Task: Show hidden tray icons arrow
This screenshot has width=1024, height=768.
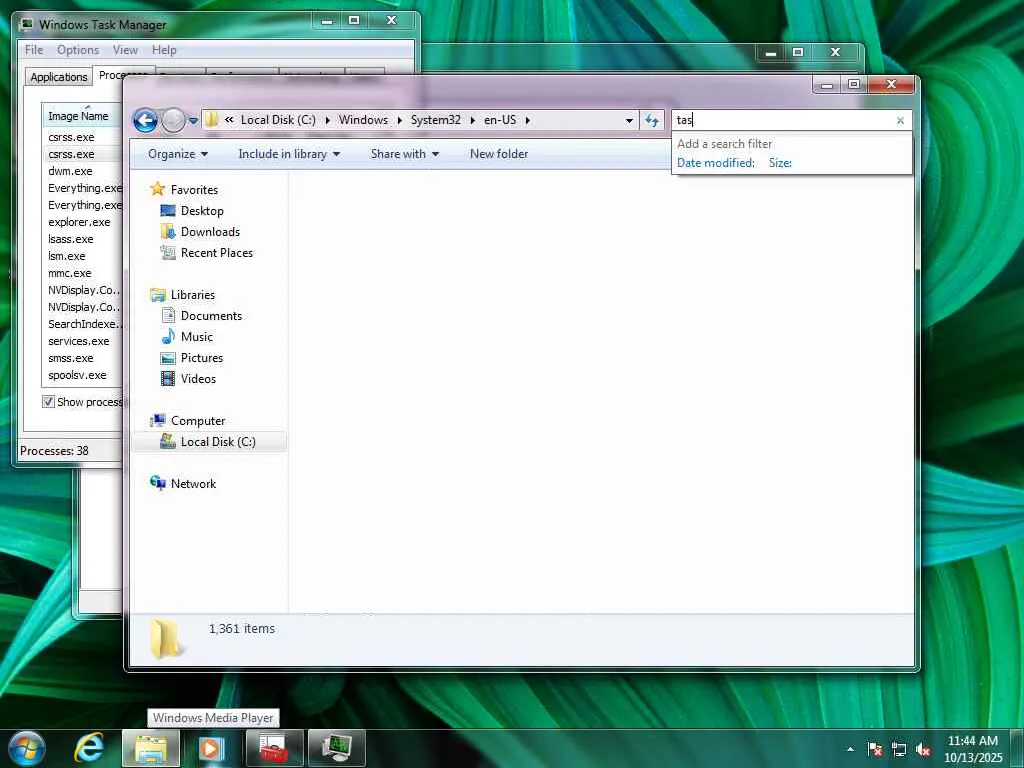Action: [x=850, y=749]
